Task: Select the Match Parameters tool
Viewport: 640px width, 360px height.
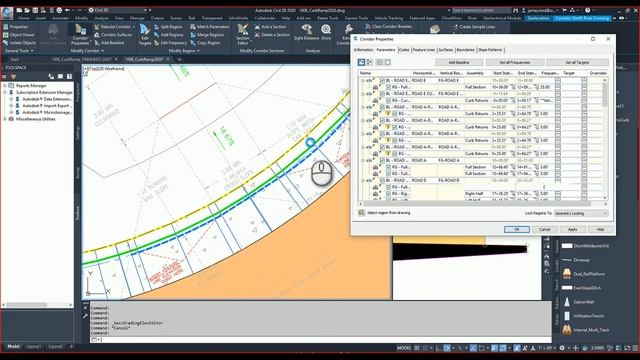Action: pos(209,27)
